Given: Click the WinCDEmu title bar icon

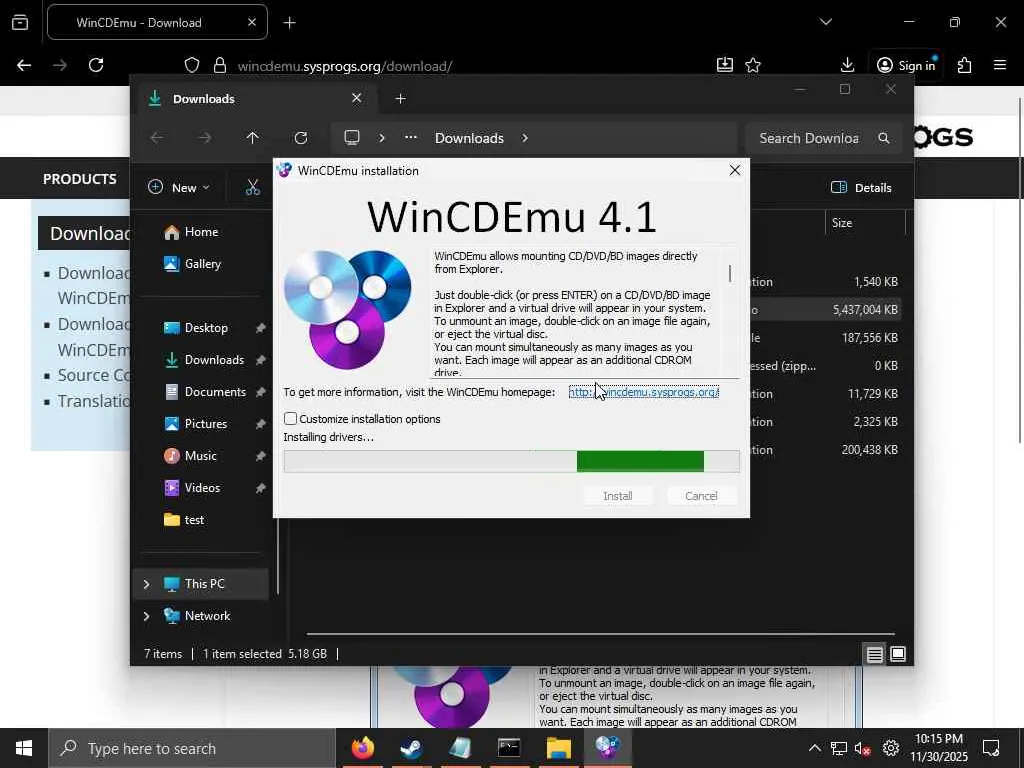Looking at the screenshot, I should 284,170.
